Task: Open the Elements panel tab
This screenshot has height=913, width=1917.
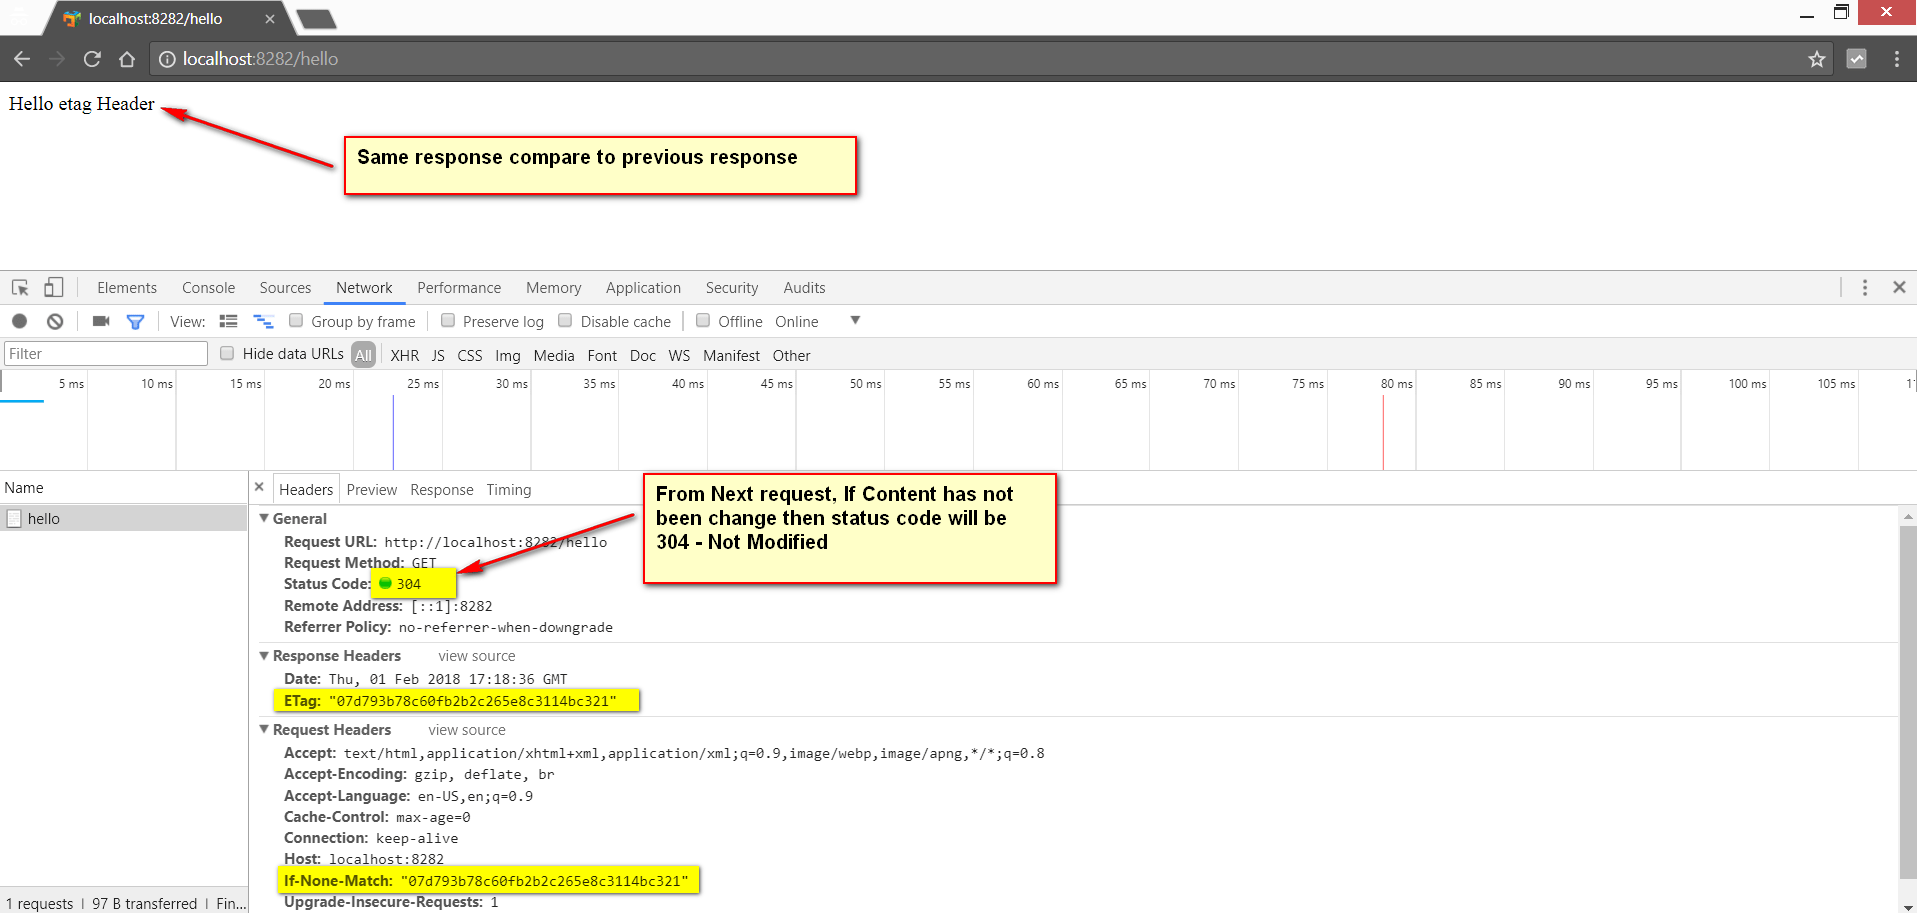Action: 127,288
